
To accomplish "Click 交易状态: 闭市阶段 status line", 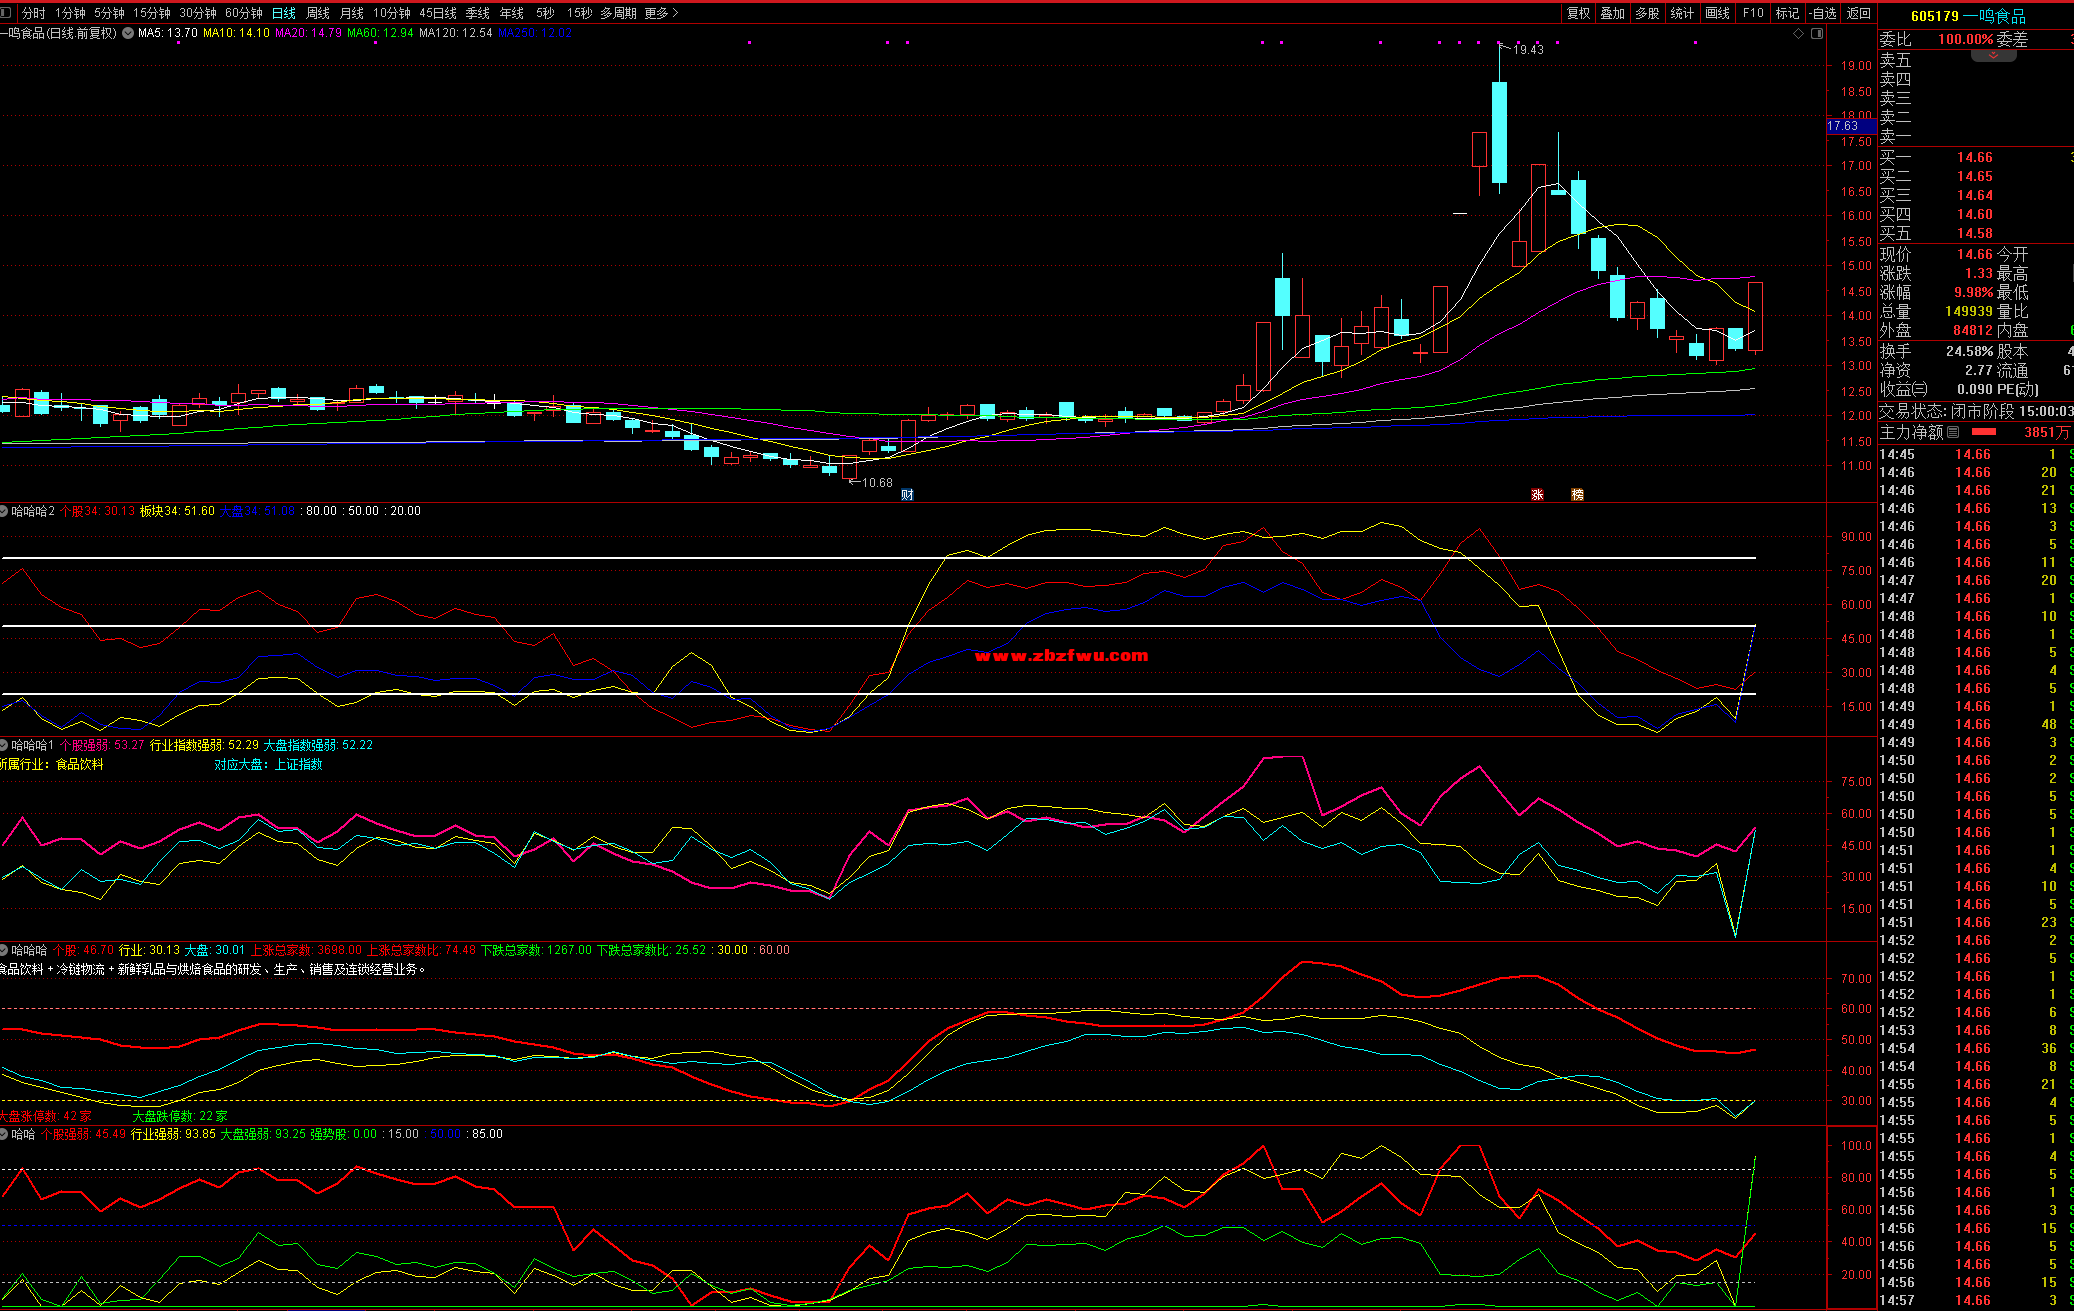I will [x=1976, y=411].
